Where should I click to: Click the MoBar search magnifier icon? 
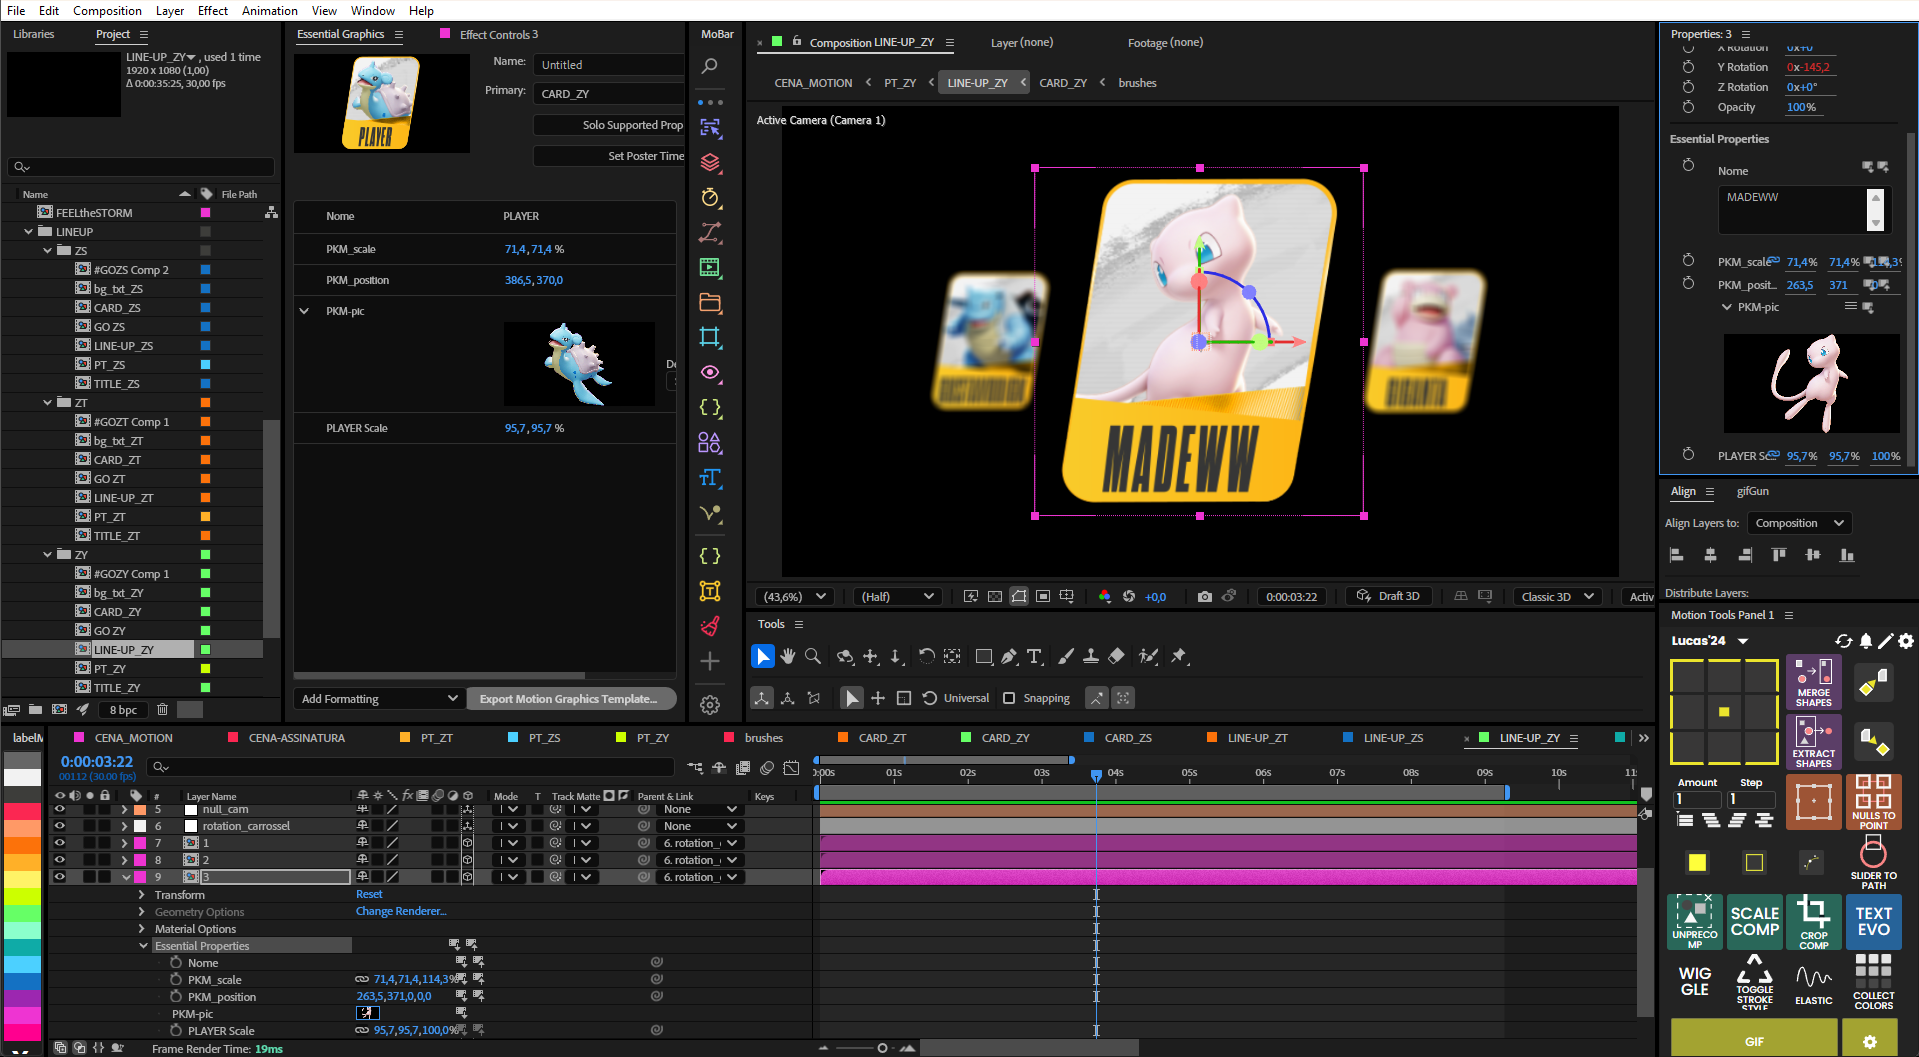pos(710,66)
